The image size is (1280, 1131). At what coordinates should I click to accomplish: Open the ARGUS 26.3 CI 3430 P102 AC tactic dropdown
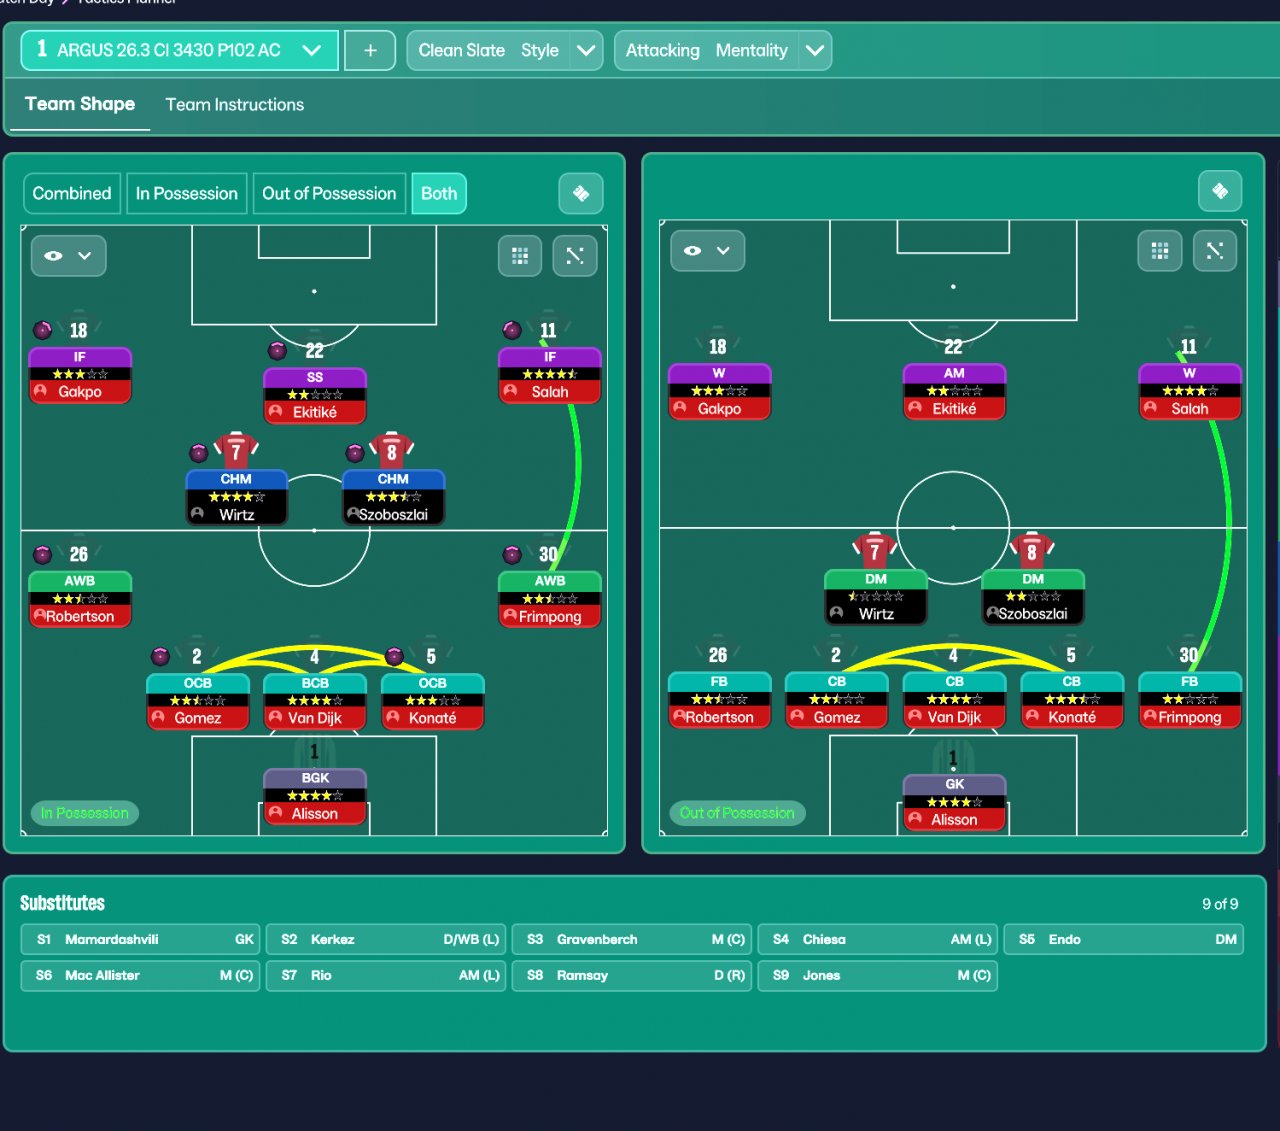click(x=180, y=50)
